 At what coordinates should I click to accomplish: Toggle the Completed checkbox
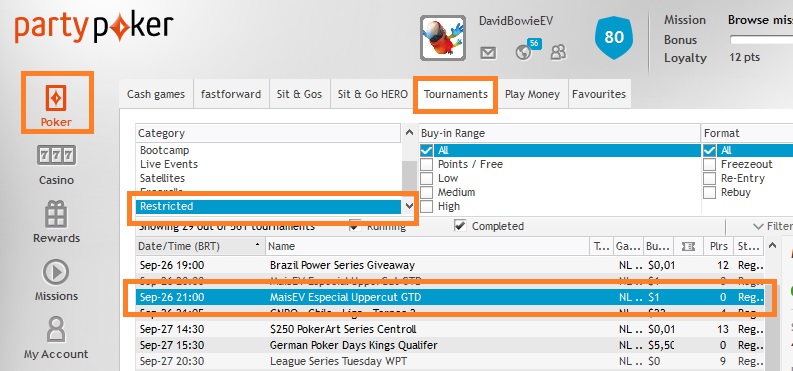460,226
